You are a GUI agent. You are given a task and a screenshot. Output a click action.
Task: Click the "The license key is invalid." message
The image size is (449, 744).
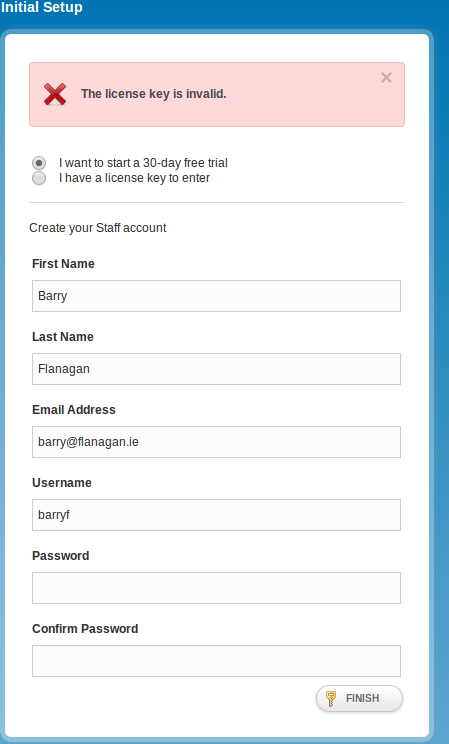click(x=153, y=94)
